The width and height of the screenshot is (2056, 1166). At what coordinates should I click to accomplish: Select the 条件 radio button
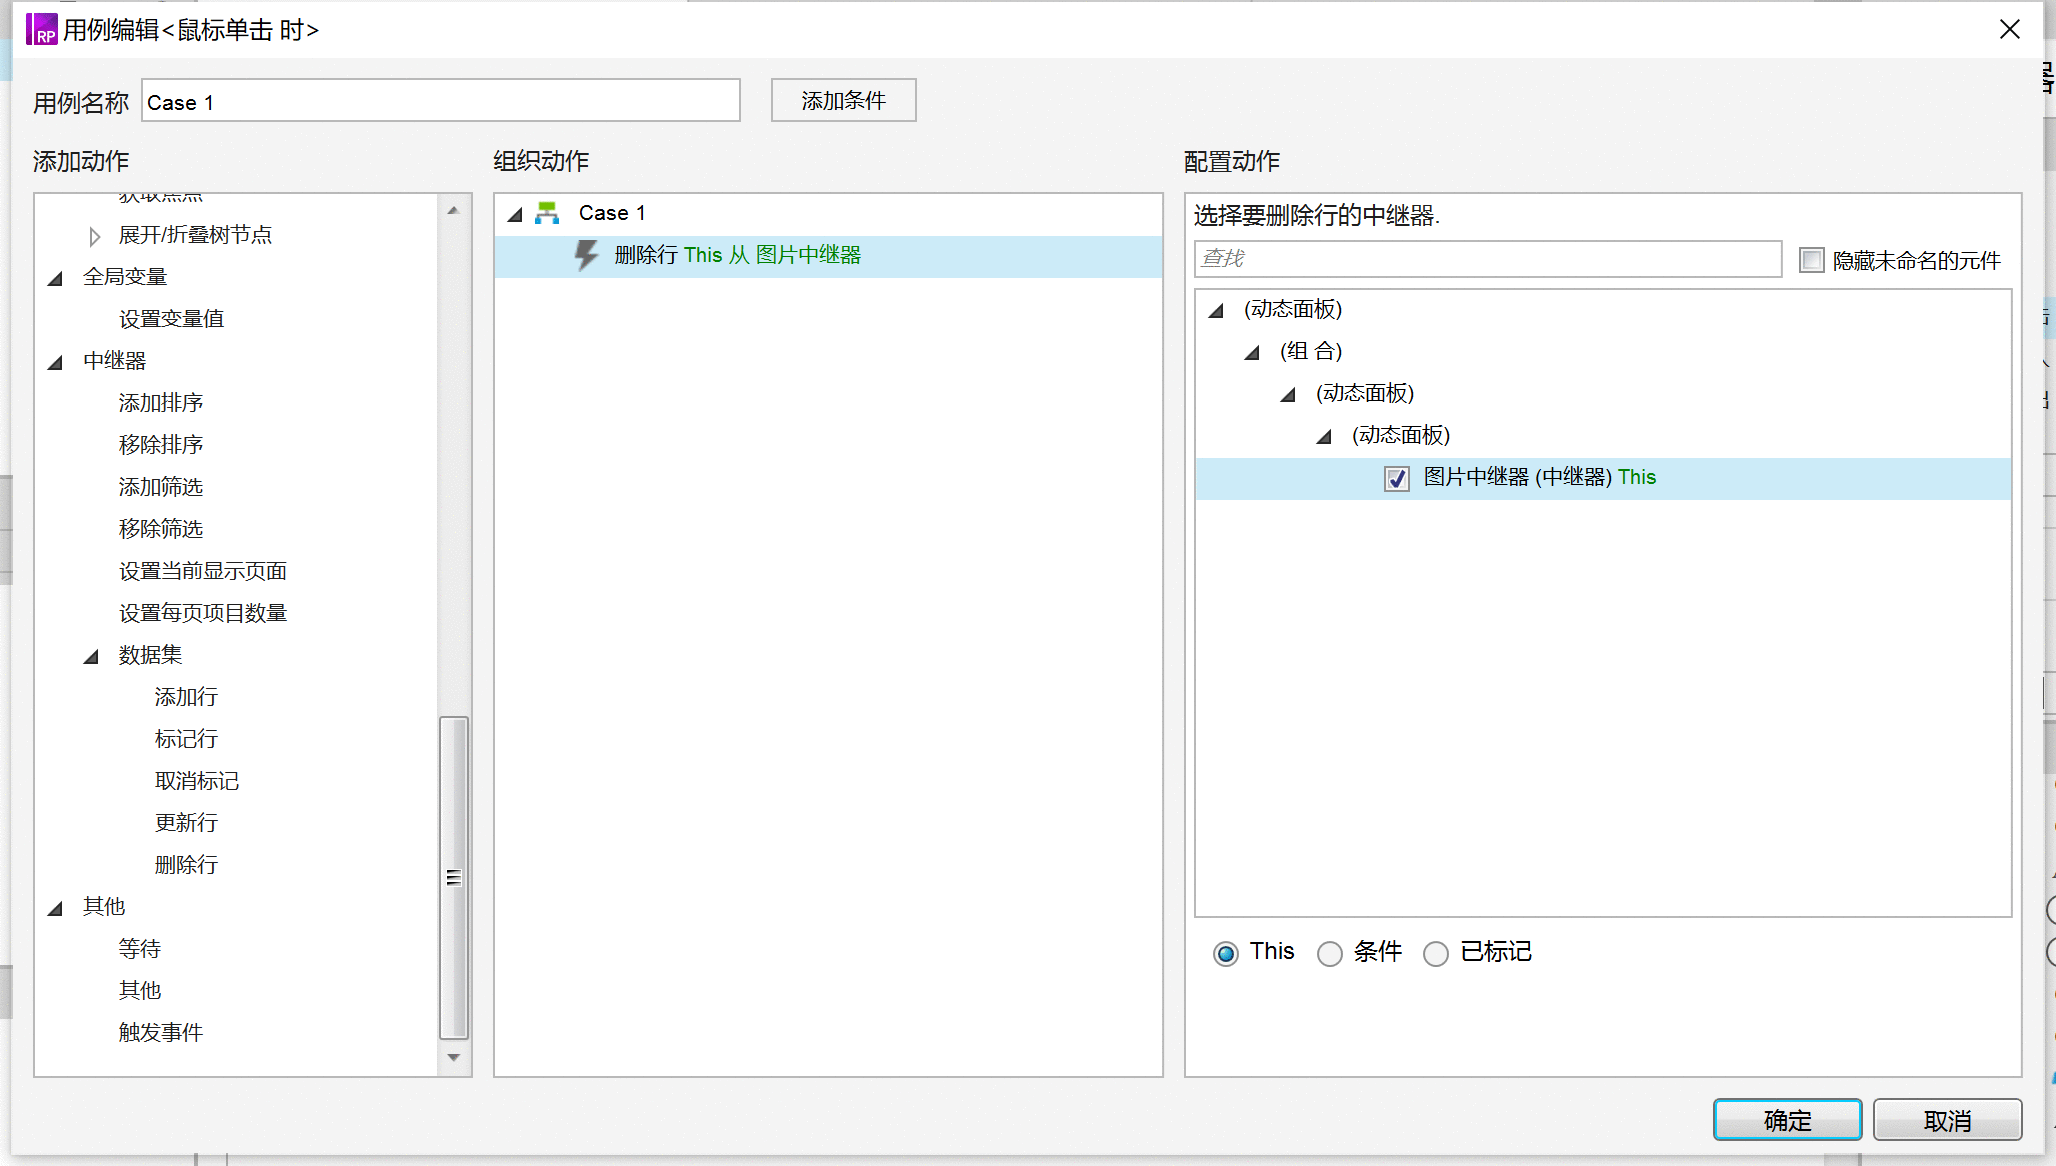click(1329, 953)
